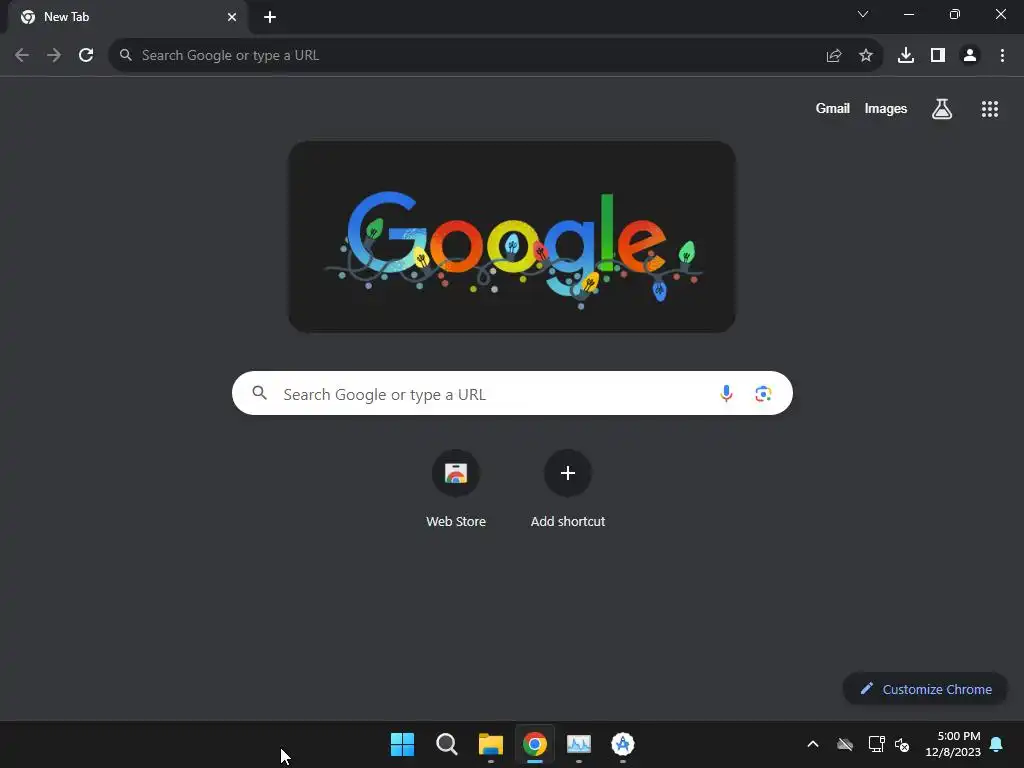Show hidden system tray icons
1024x768 pixels.
[x=813, y=744]
